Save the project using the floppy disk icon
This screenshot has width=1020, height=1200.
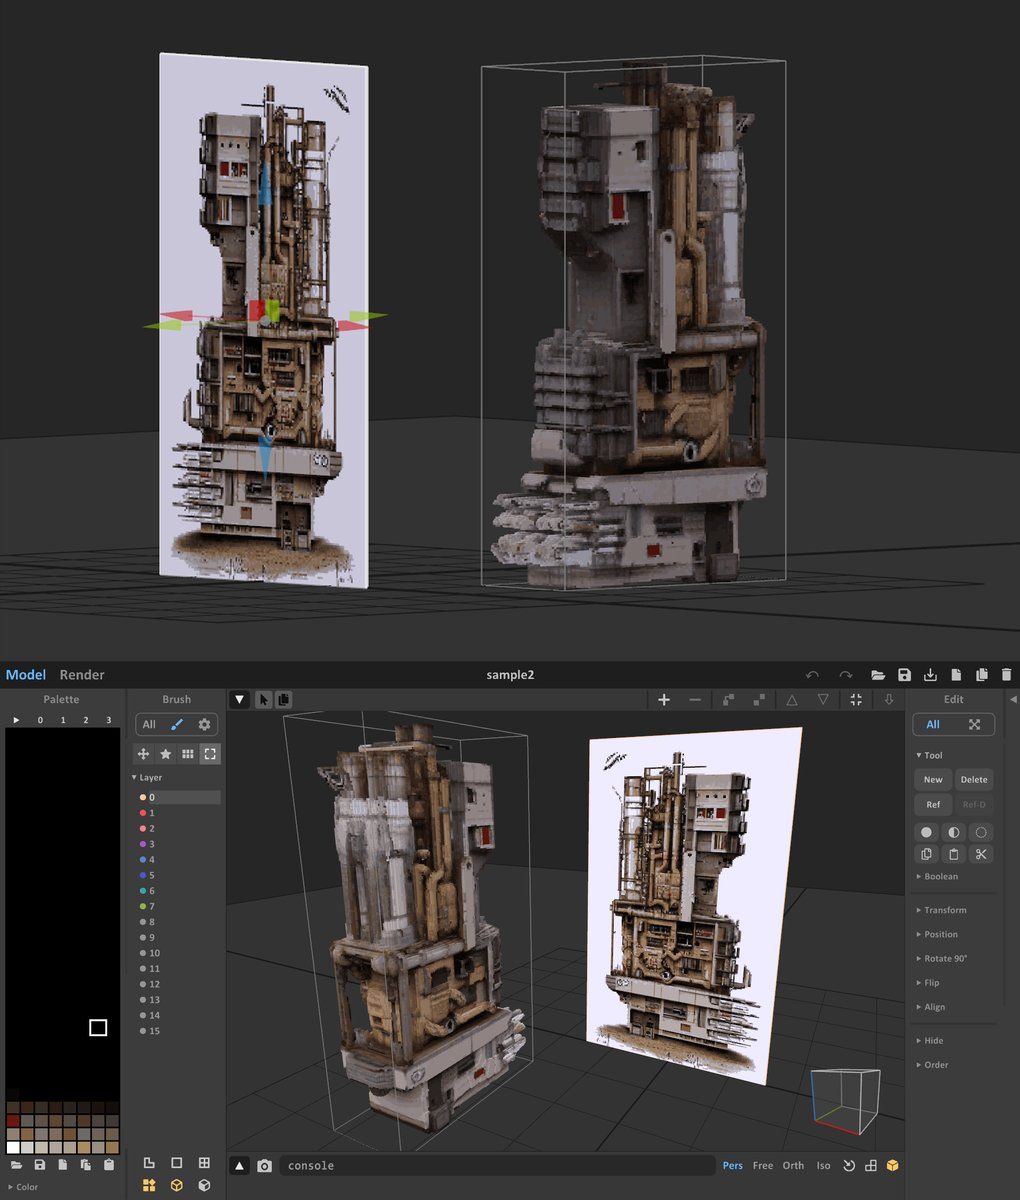point(904,675)
